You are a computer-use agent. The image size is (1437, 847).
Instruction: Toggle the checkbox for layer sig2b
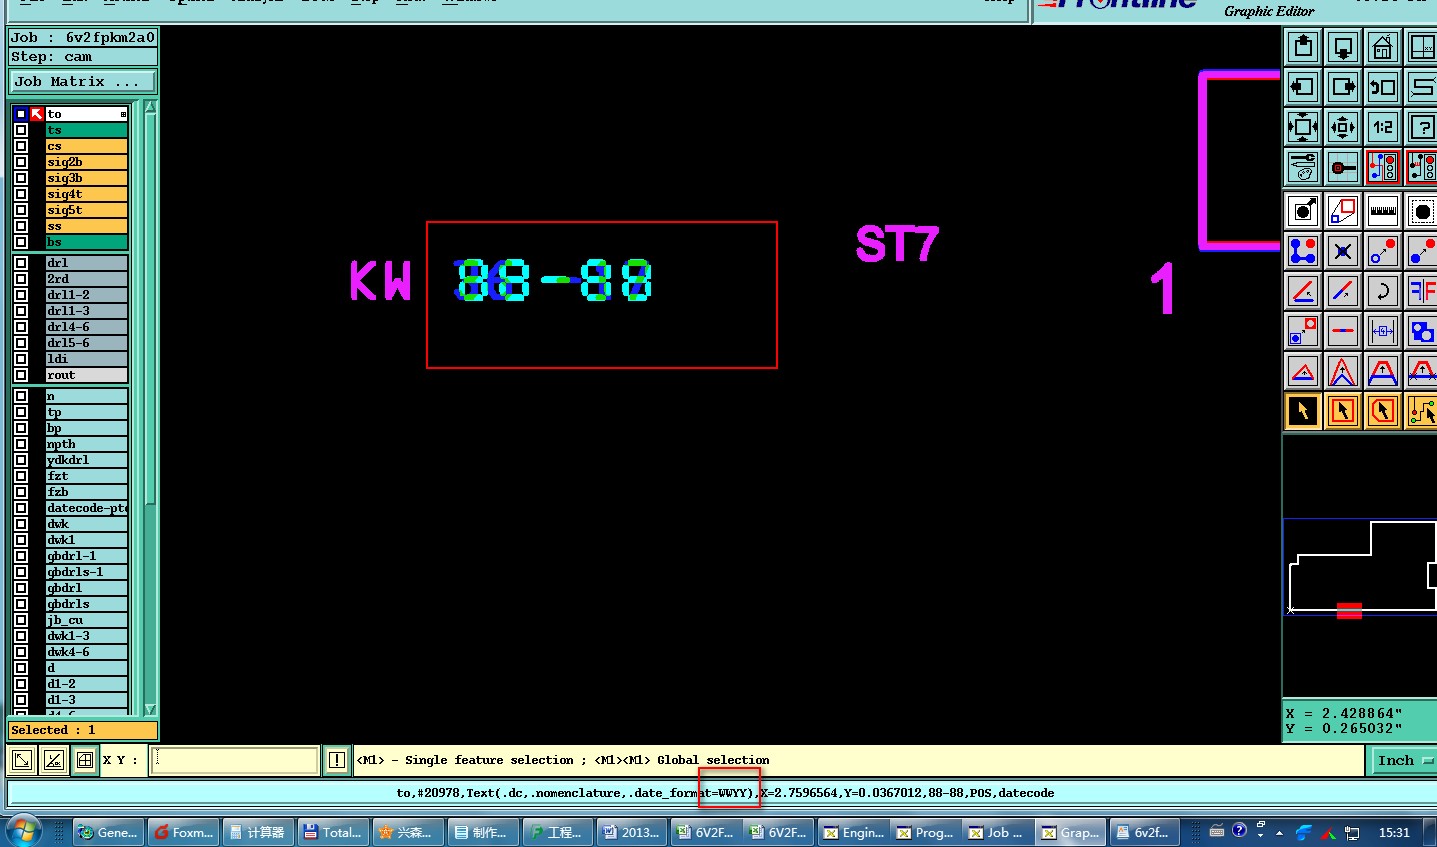pos(21,162)
